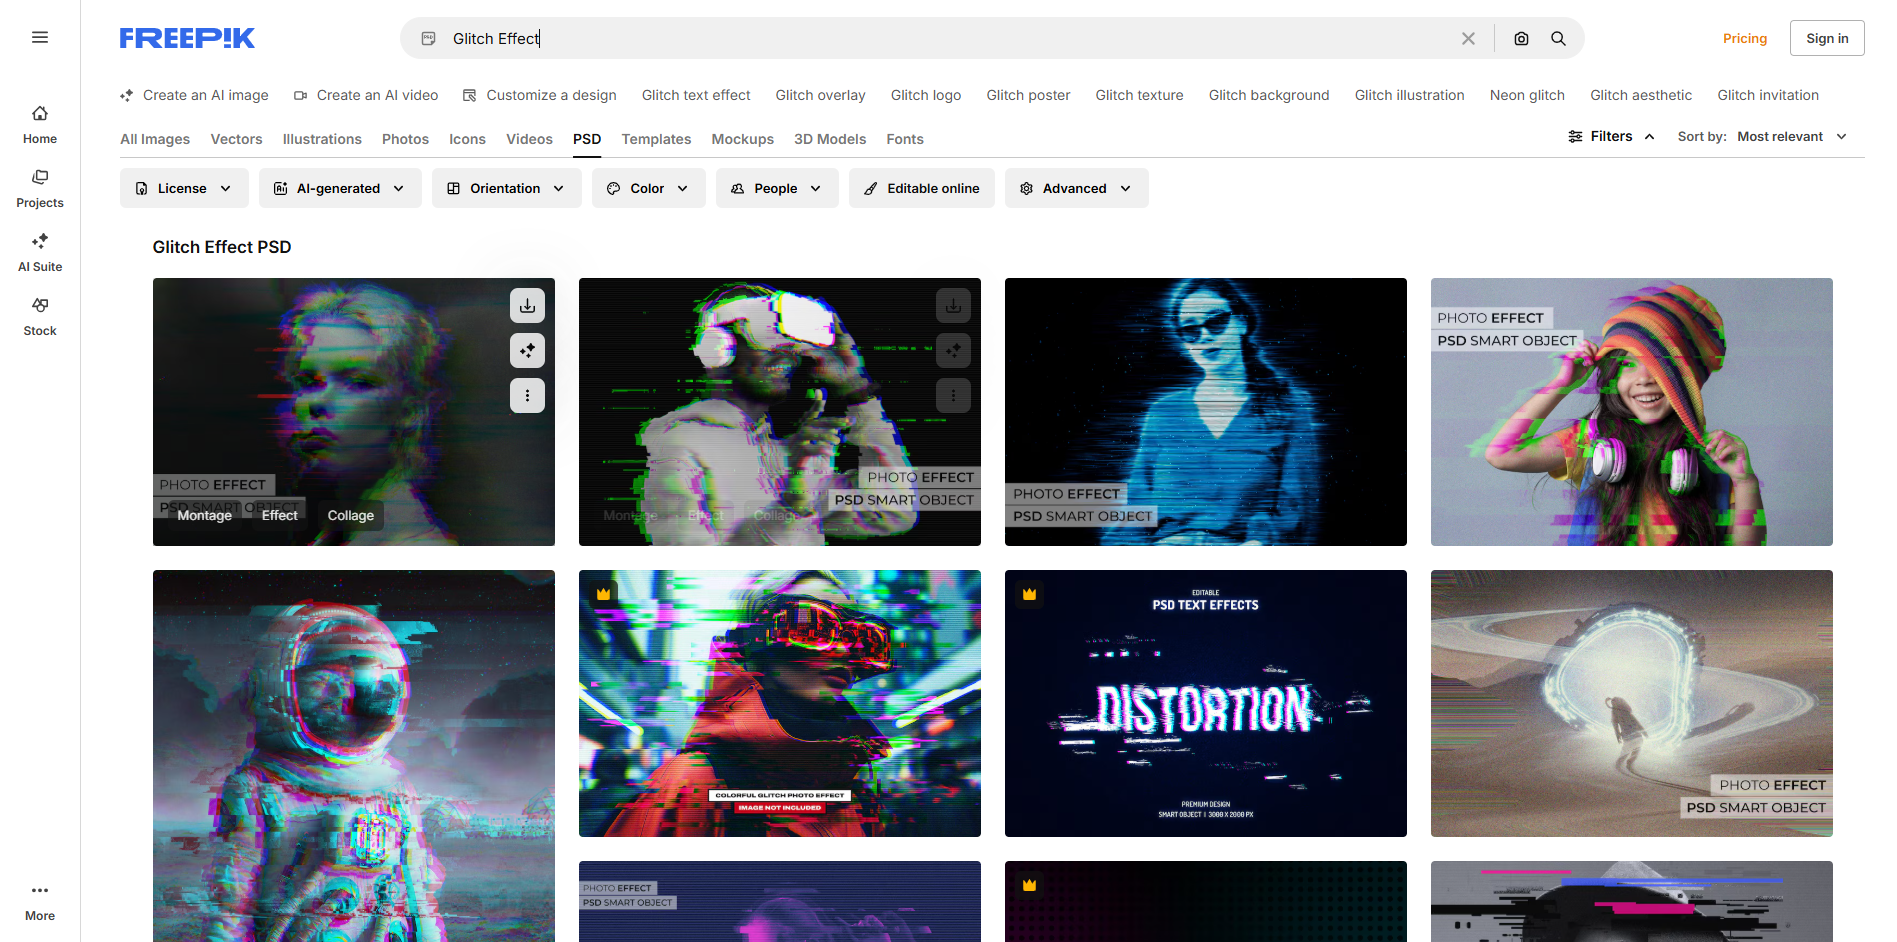Click the clear search X icon
The image size is (1897, 942).
click(1468, 38)
